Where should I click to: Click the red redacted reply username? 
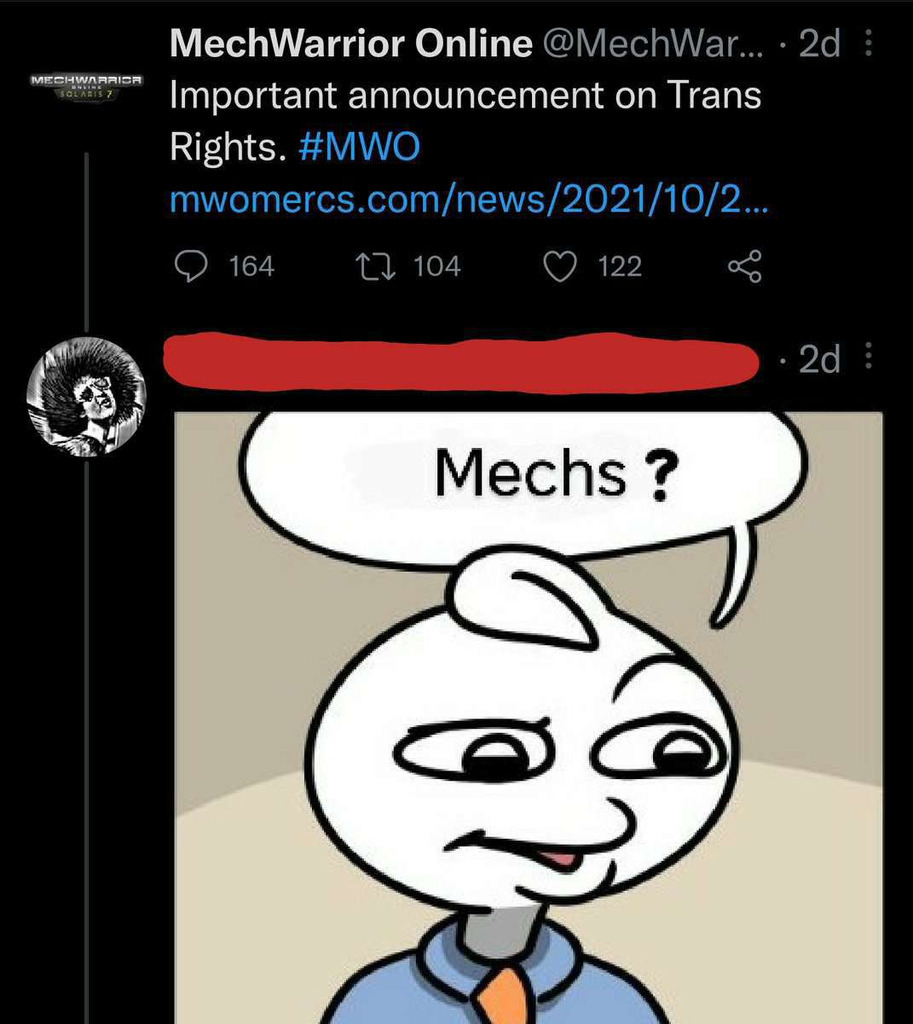460,363
